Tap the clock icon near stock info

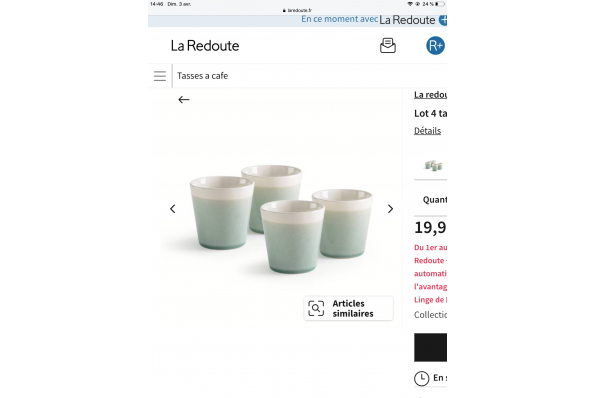point(421,379)
